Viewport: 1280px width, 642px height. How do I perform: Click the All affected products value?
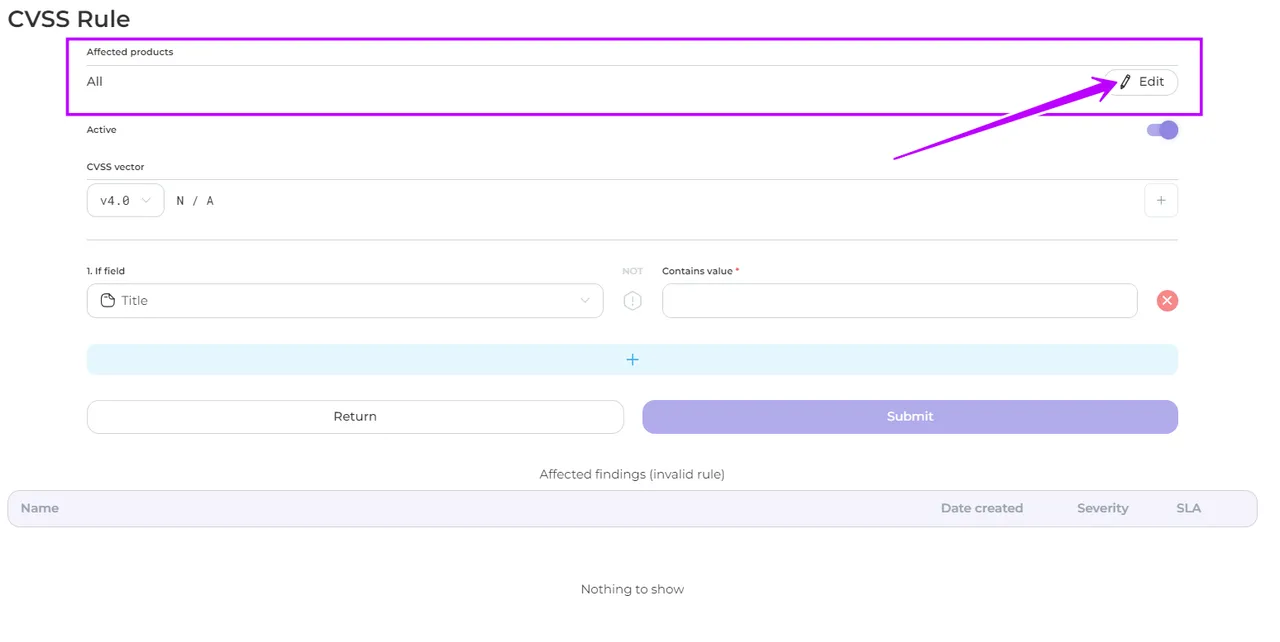click(x=95, y=82)
